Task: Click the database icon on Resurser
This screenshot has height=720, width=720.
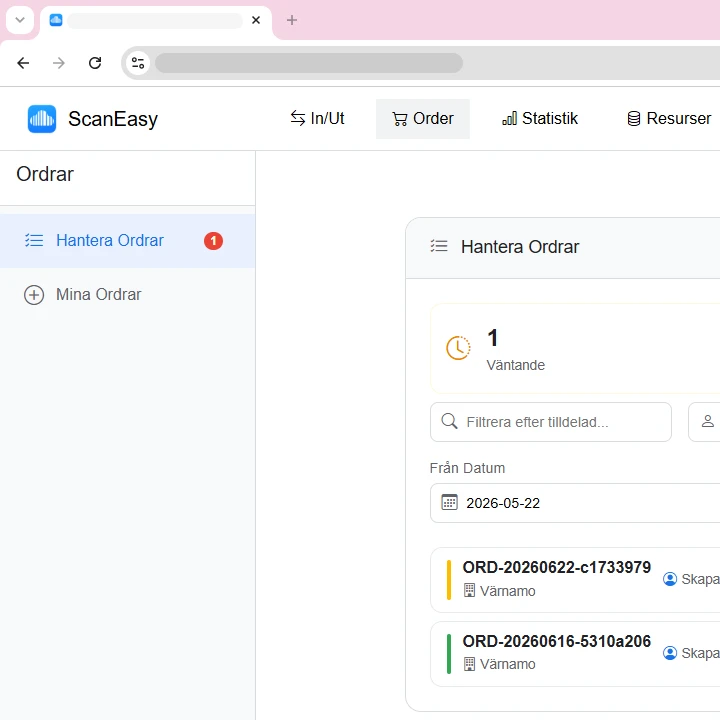Action: (x=634, y=118)
